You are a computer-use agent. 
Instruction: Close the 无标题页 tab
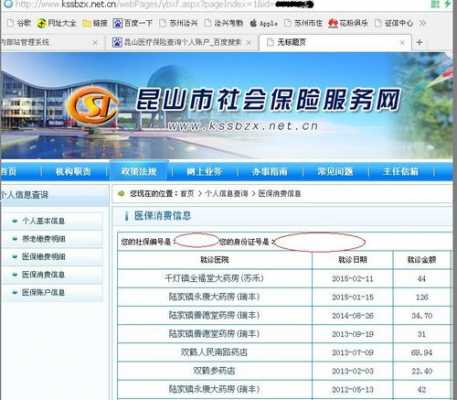(x=402, y=43)
